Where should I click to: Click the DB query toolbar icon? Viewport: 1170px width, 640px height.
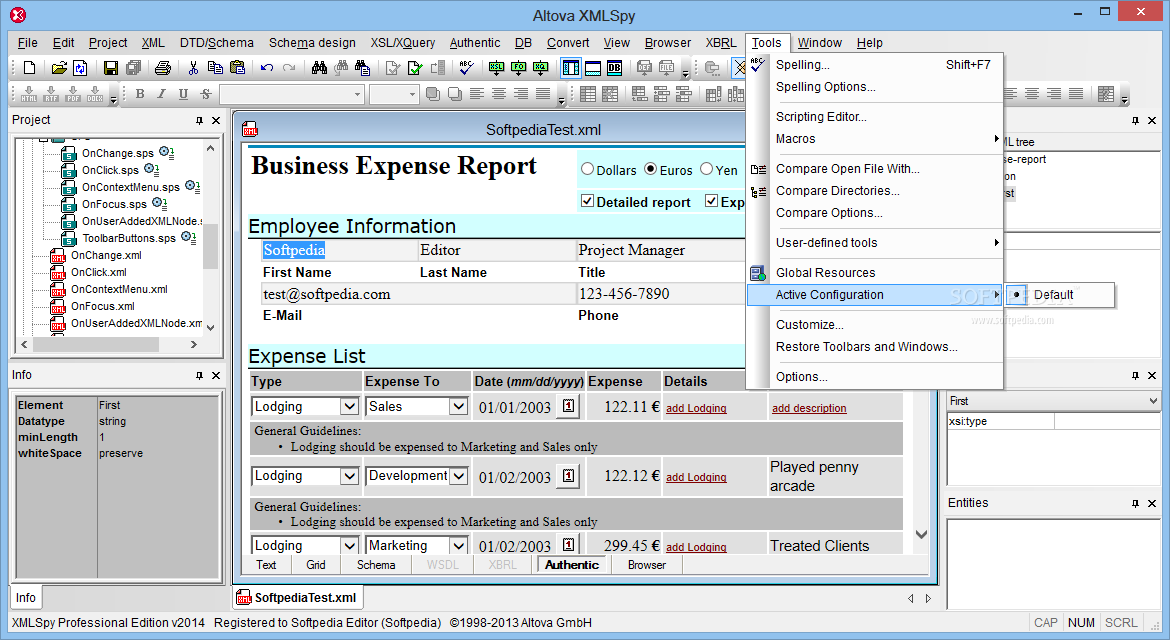(x=614, y=69)
